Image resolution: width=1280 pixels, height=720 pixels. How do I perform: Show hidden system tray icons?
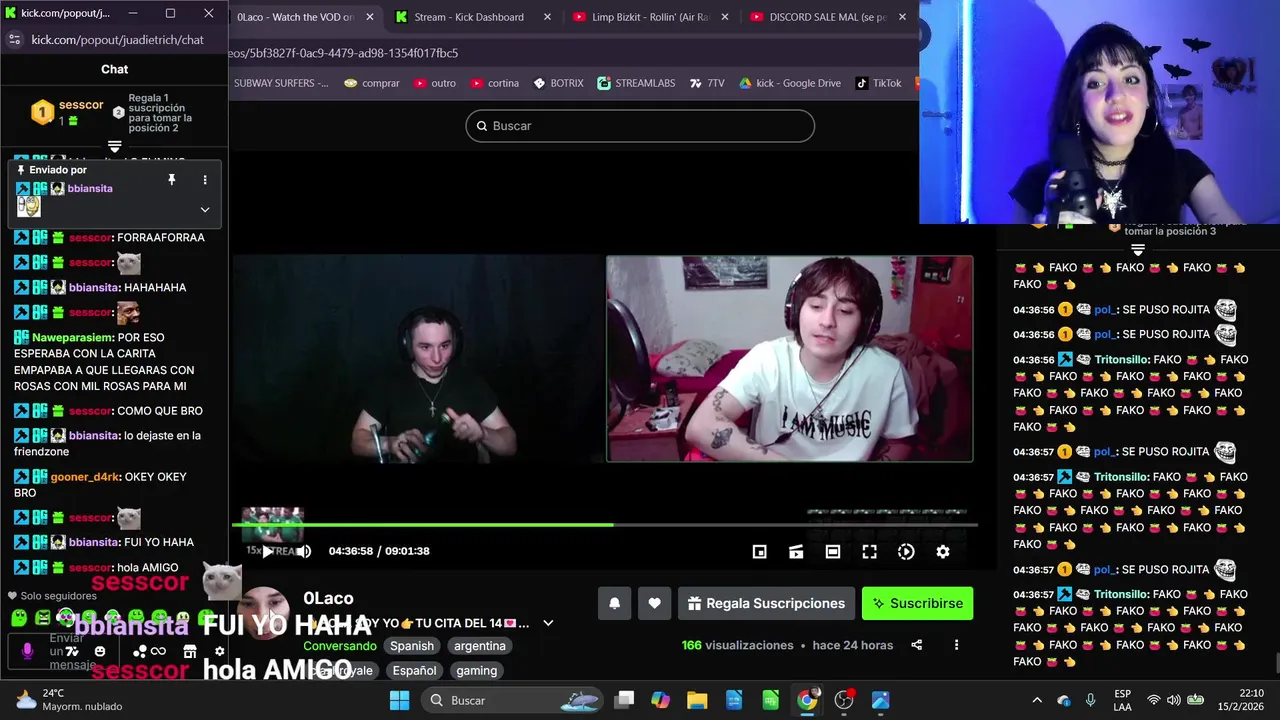1037,700
